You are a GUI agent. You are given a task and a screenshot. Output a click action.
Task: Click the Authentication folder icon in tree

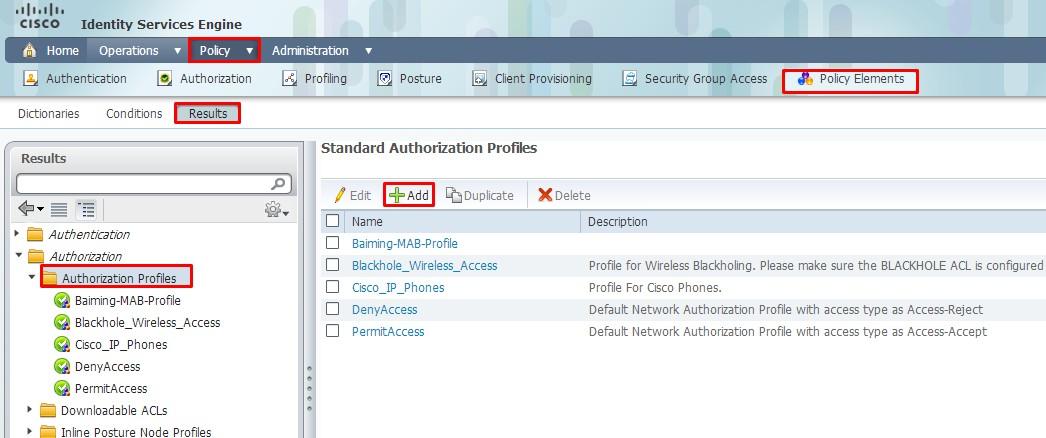(x=35, y=235)
